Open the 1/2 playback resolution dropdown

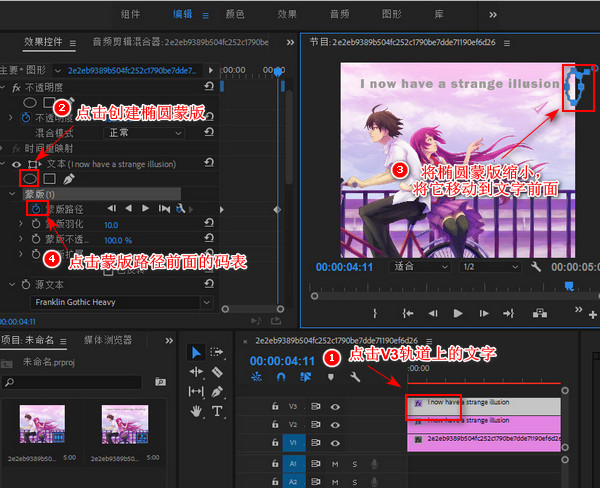pos(490,267)
